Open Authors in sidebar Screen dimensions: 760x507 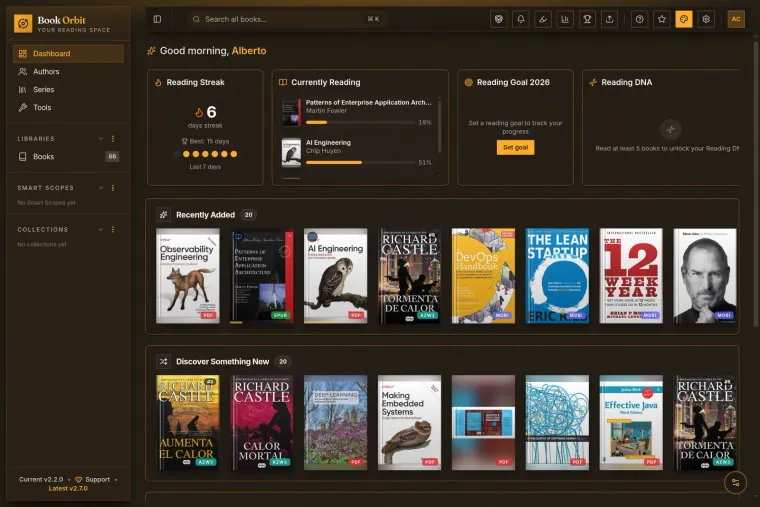68,72
